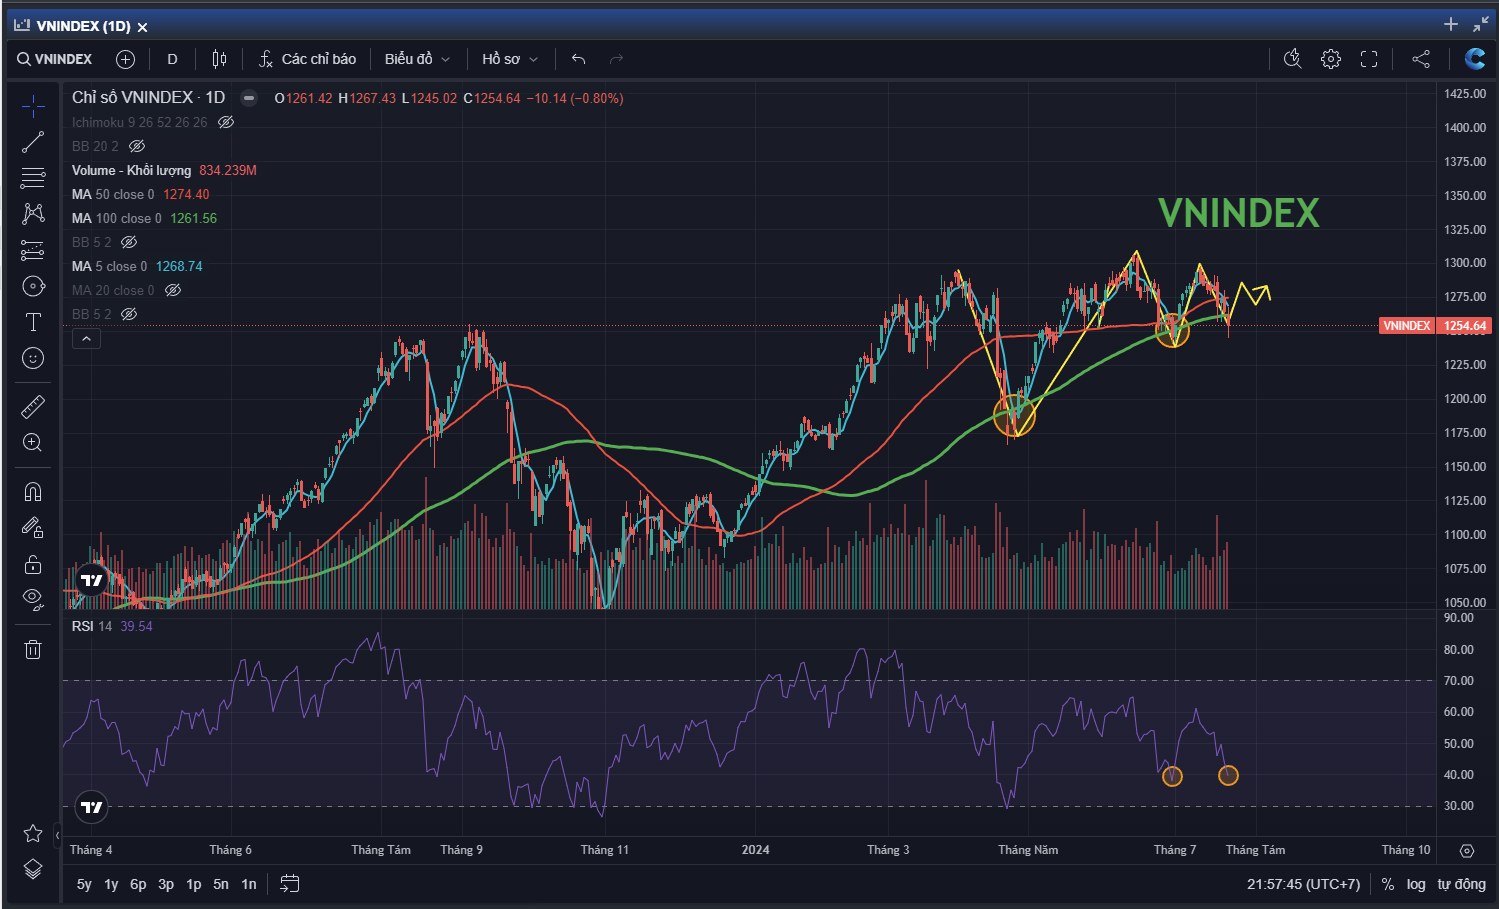Image resolution: width=1499 pixels, height=909 pixels.
Task: Search symbol VNINDEX in toolbar
Action: tap(54, 59)
